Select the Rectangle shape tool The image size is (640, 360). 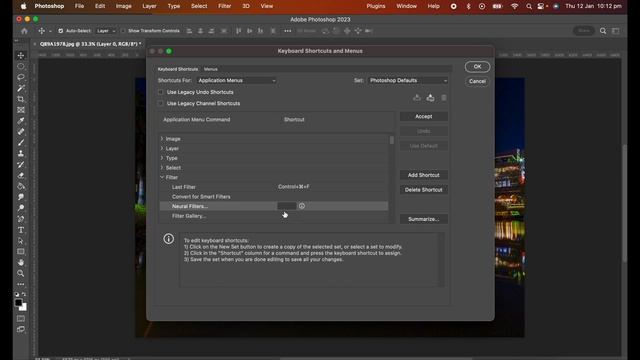pyautogui.click(x=21, y=252)
